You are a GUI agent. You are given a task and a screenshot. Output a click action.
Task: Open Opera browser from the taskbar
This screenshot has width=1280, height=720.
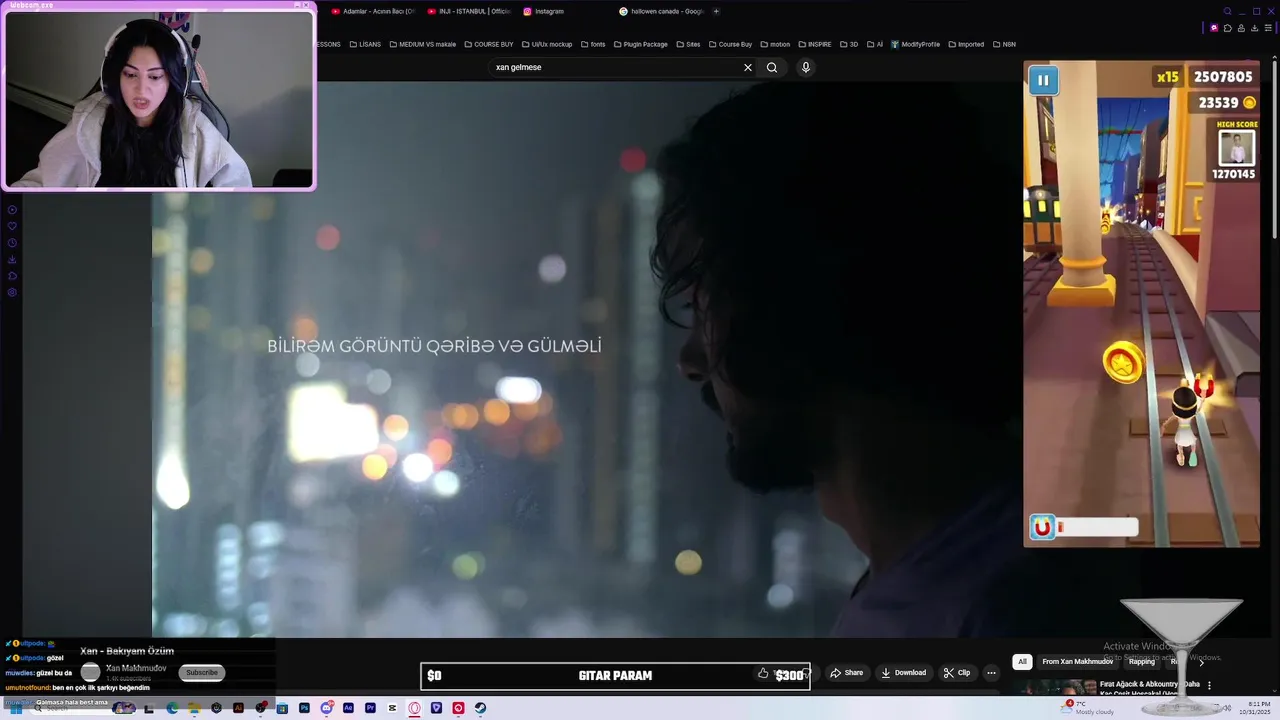tap(414, 708)
